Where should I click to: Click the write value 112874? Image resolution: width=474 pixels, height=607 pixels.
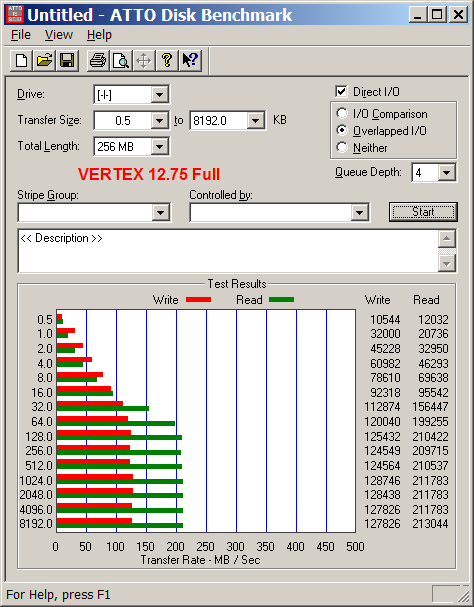(x=382, y=406)
